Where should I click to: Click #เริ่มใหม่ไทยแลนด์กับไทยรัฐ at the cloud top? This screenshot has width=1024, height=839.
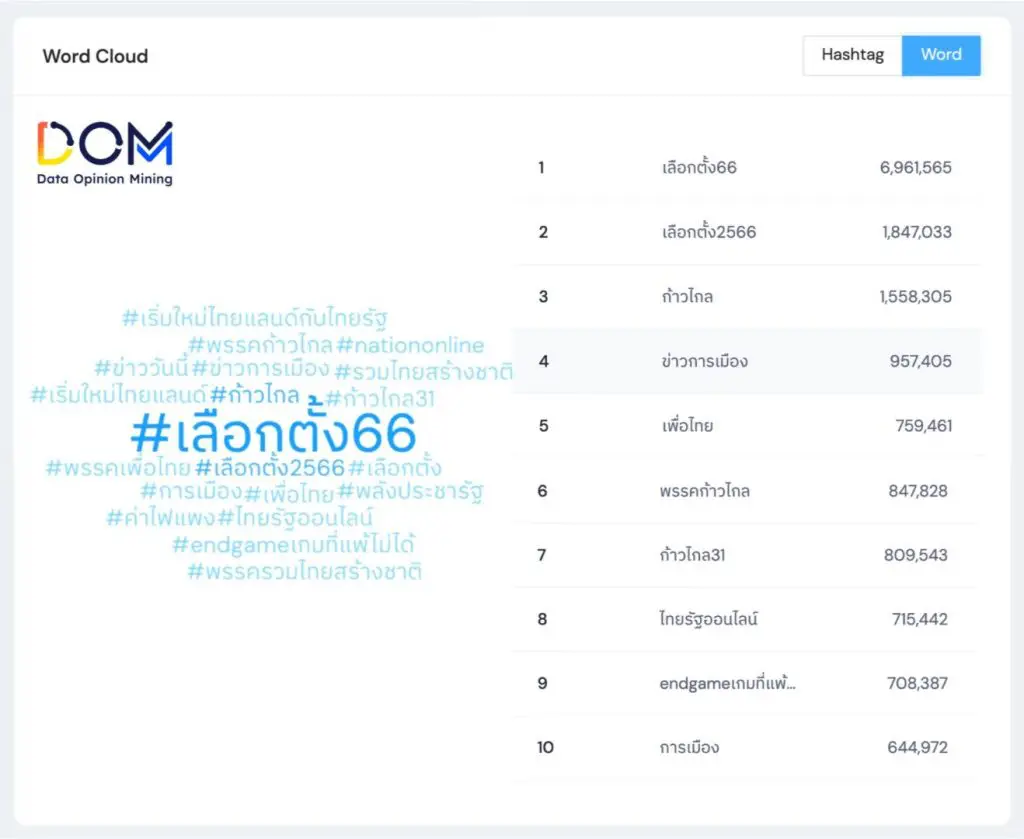(x=254, y=319)
